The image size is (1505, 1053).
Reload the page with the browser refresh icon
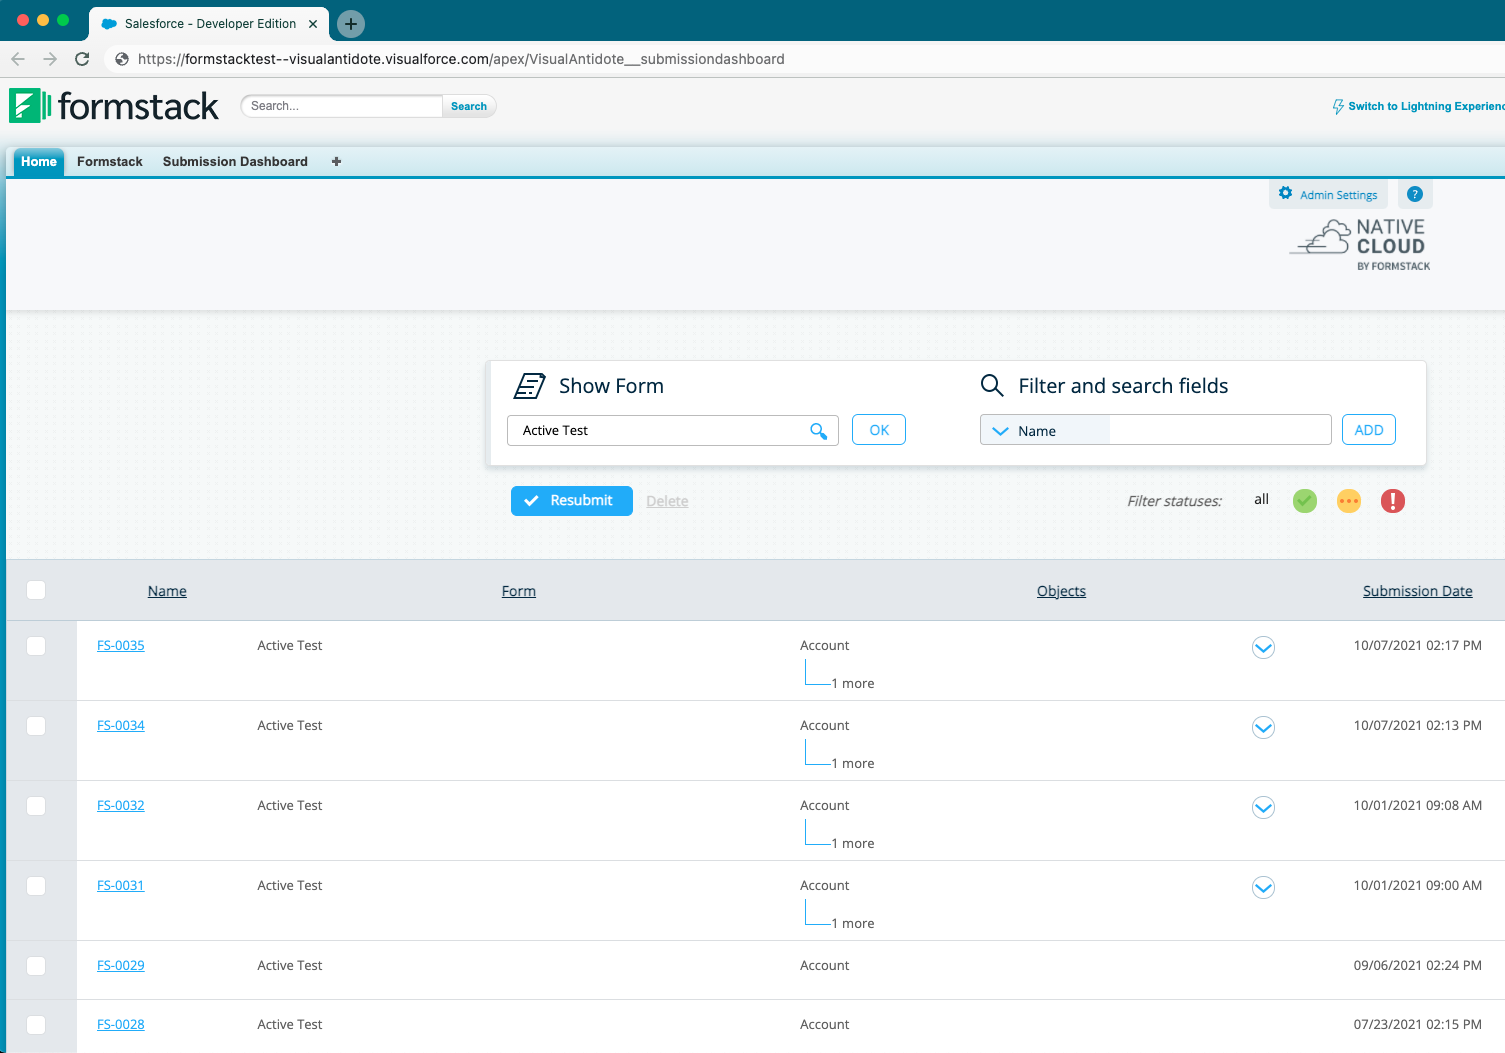coord(83,59)
